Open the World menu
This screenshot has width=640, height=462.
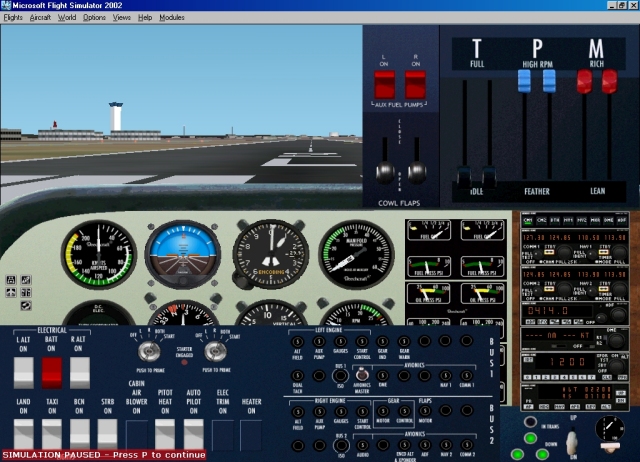67,18
